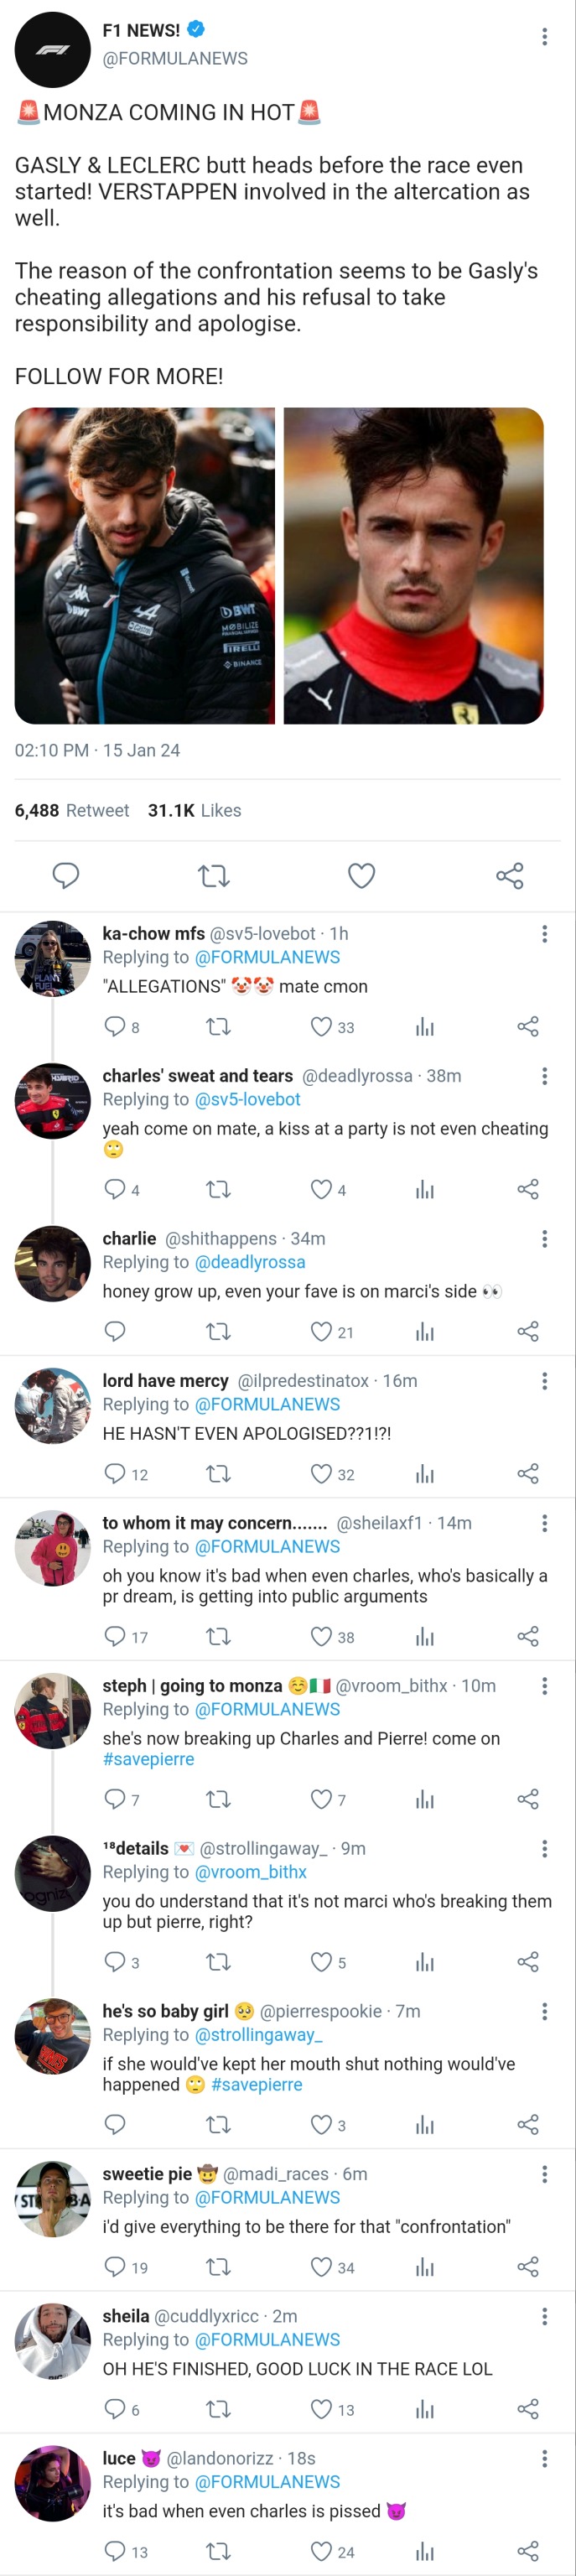Share the main F1 NEWS tweet
The image size is (576, 2576).
tap(509, 876)
